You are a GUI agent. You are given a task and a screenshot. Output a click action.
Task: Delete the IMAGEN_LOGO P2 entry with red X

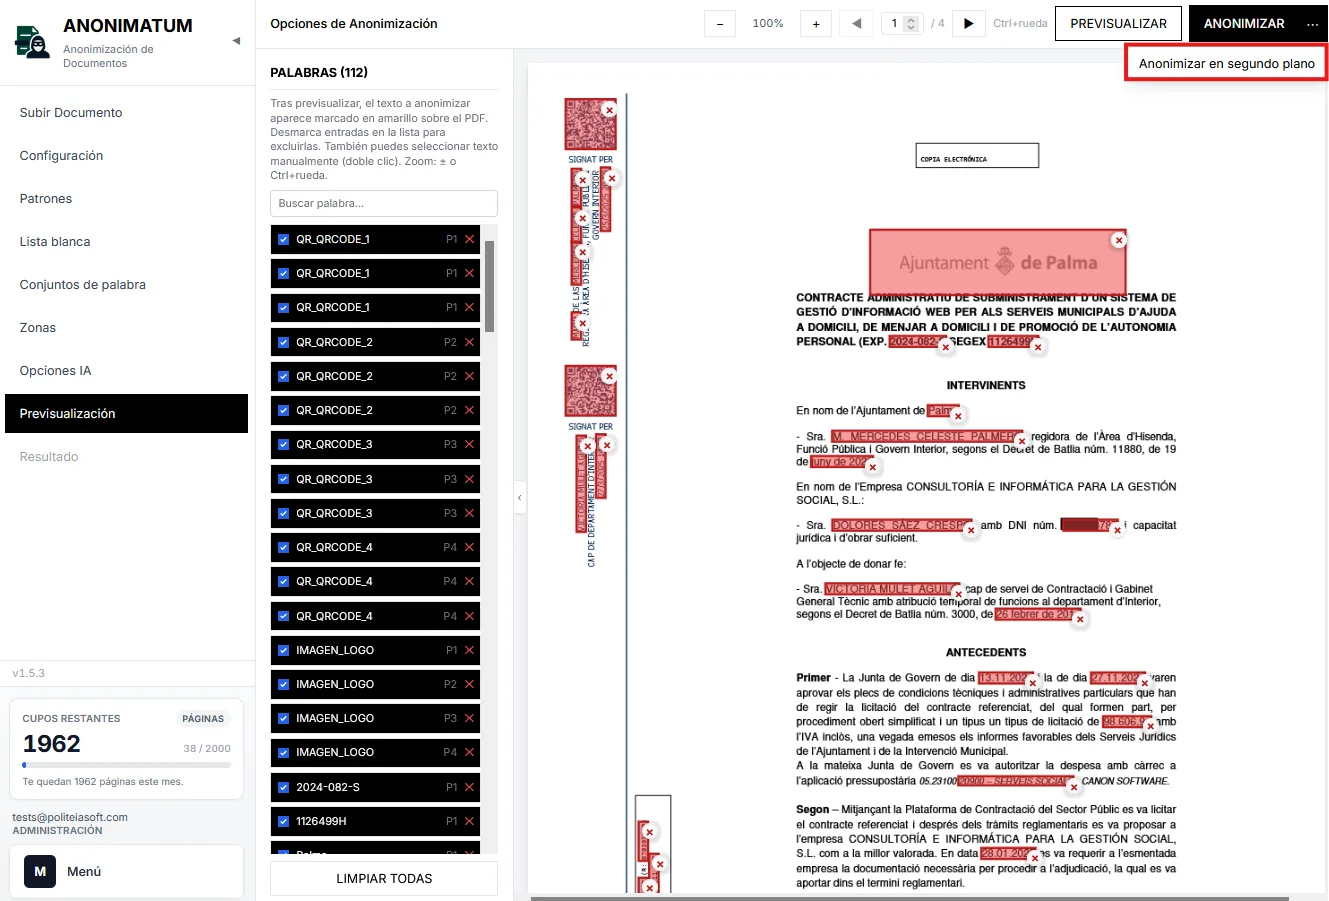(x=469, y=684)
